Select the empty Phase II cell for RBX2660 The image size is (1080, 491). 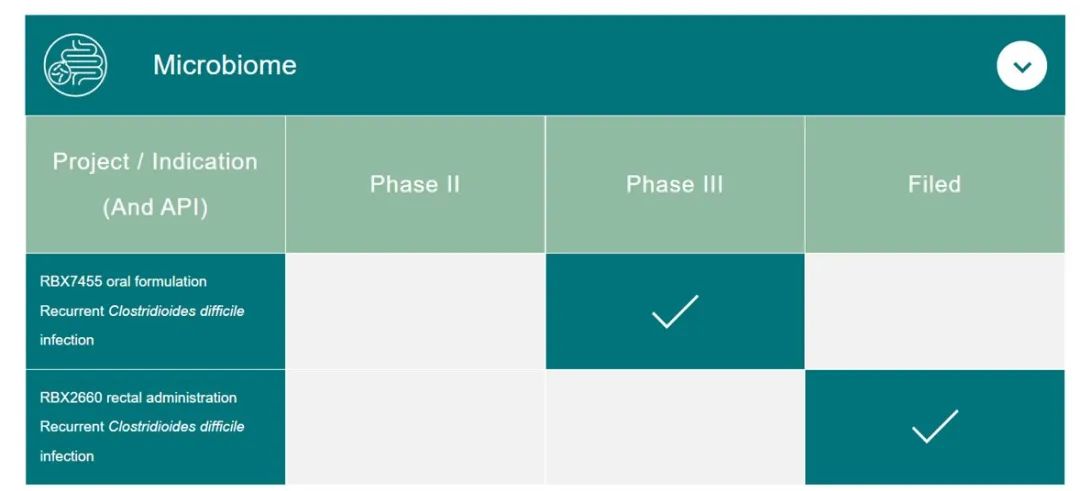415,427
